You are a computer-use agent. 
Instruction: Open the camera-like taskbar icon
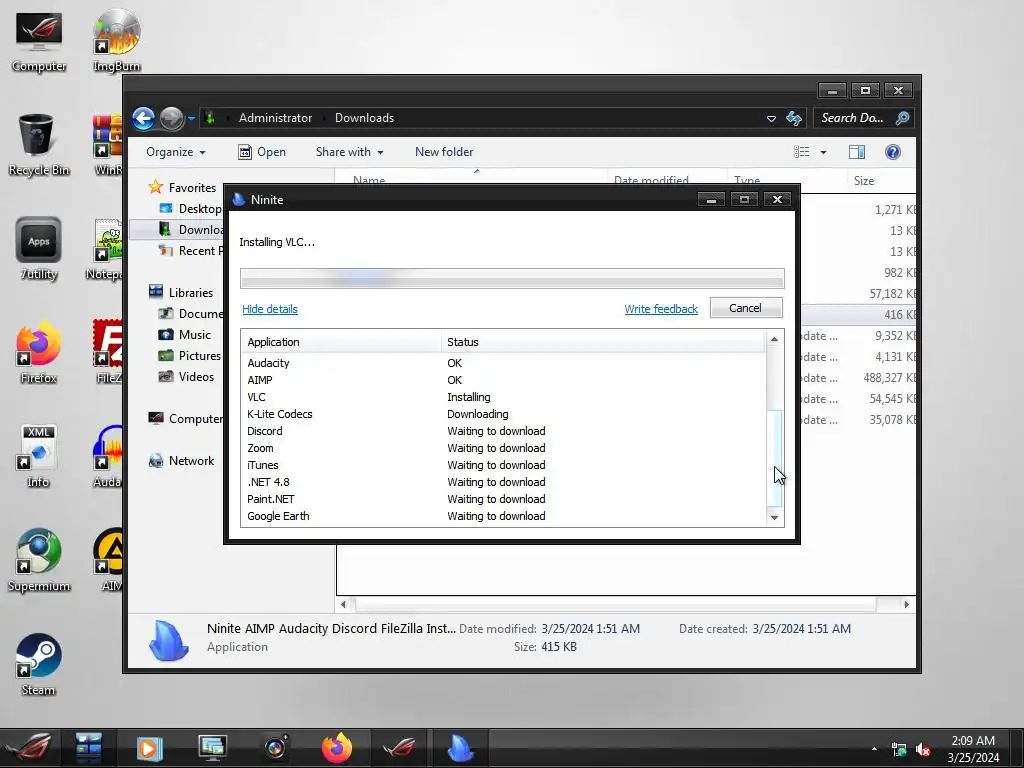point(275,748)
